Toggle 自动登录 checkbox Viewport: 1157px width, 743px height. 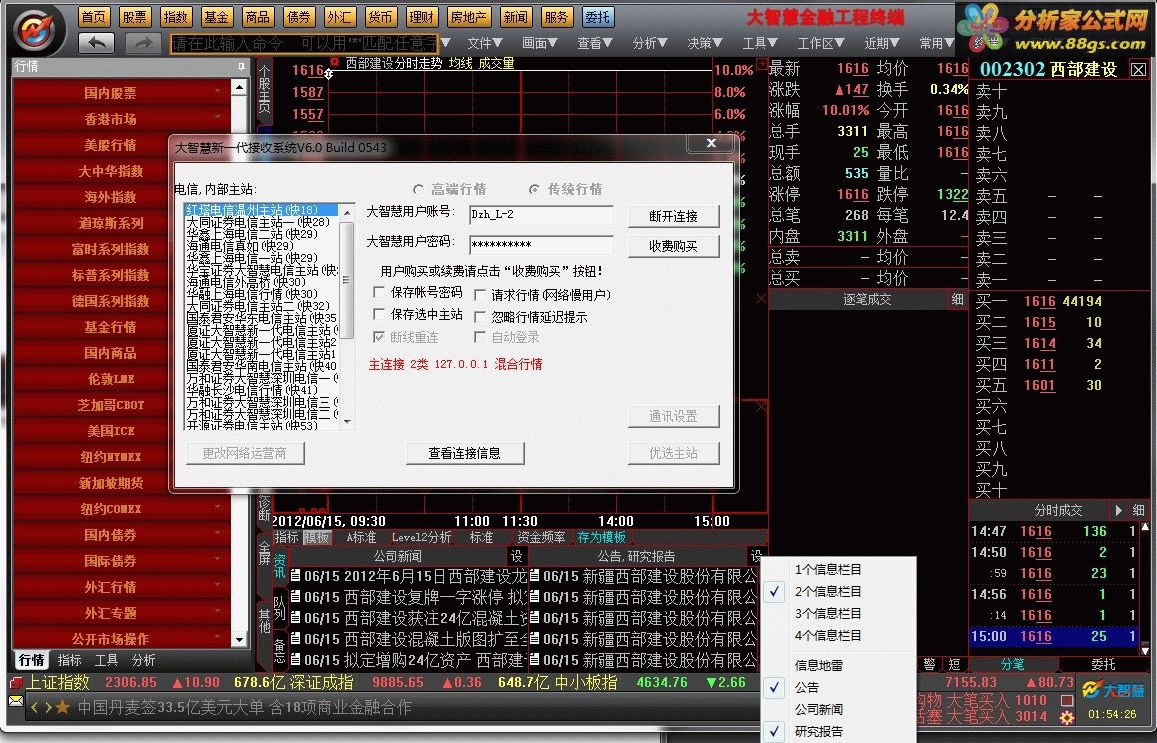coord(480,337)
